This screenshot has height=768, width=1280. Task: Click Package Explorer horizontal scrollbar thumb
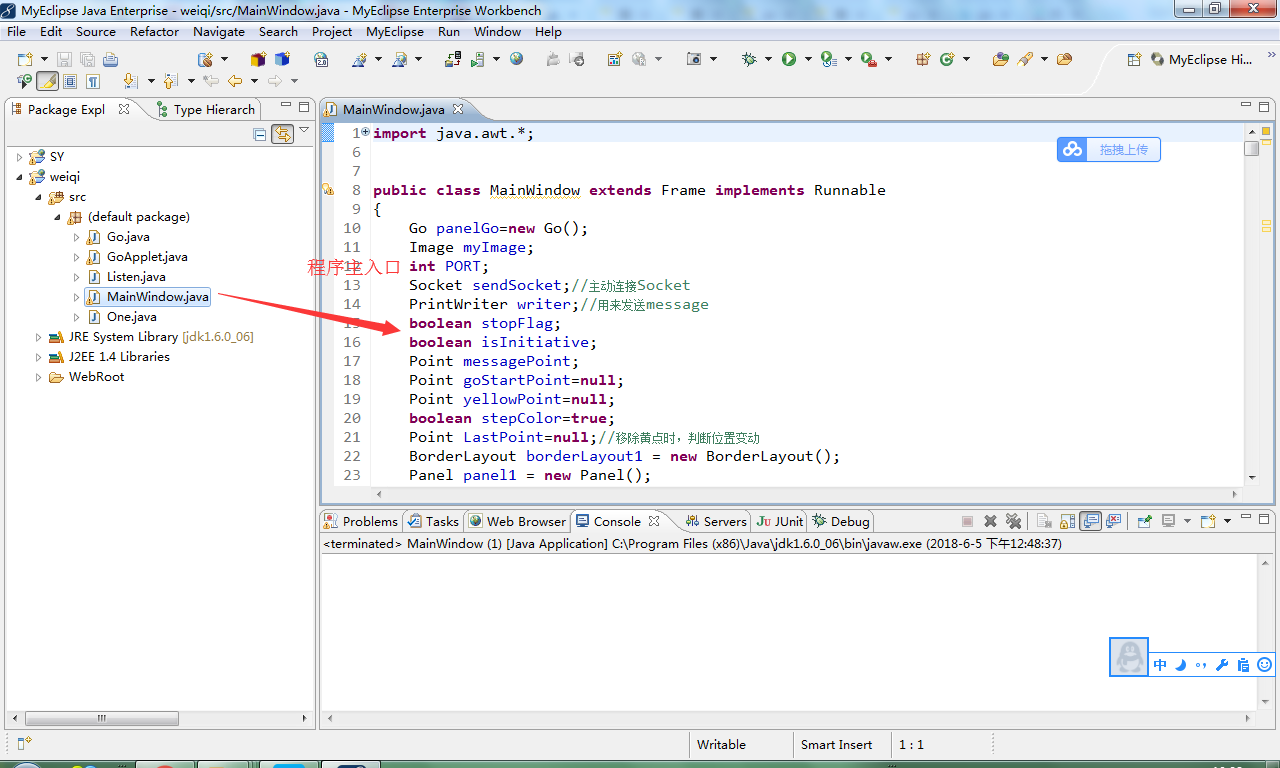(x=102, y=718)
